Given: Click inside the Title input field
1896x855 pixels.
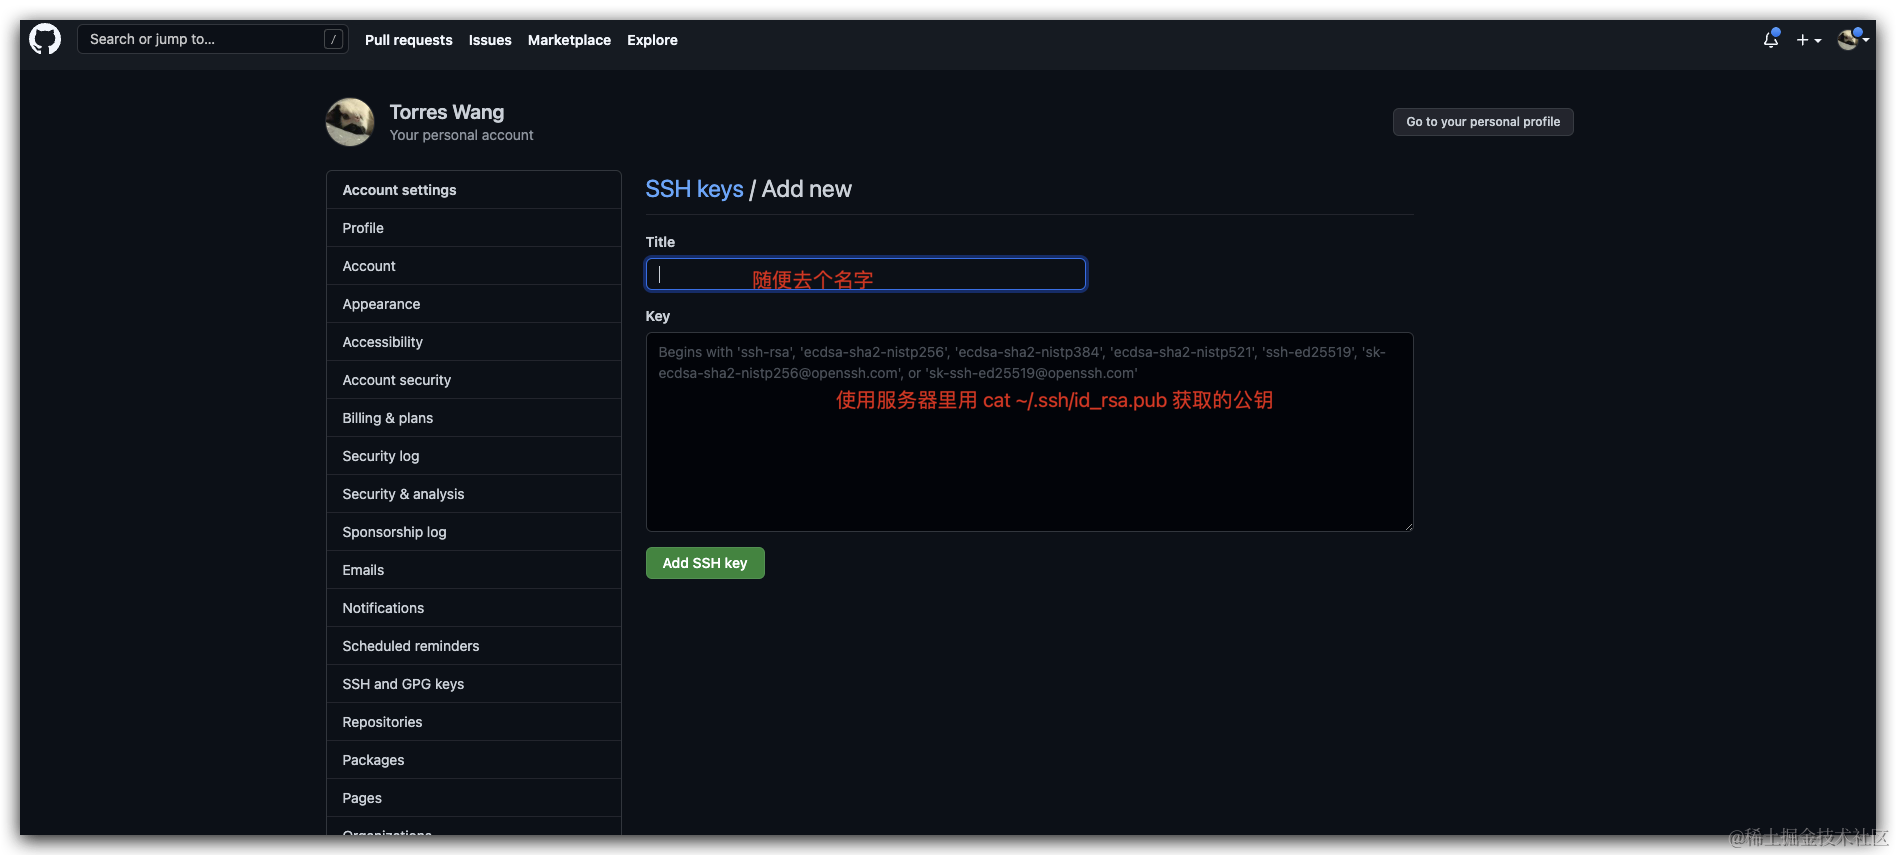Looking at the screenshot, I should tap(866, 274).
